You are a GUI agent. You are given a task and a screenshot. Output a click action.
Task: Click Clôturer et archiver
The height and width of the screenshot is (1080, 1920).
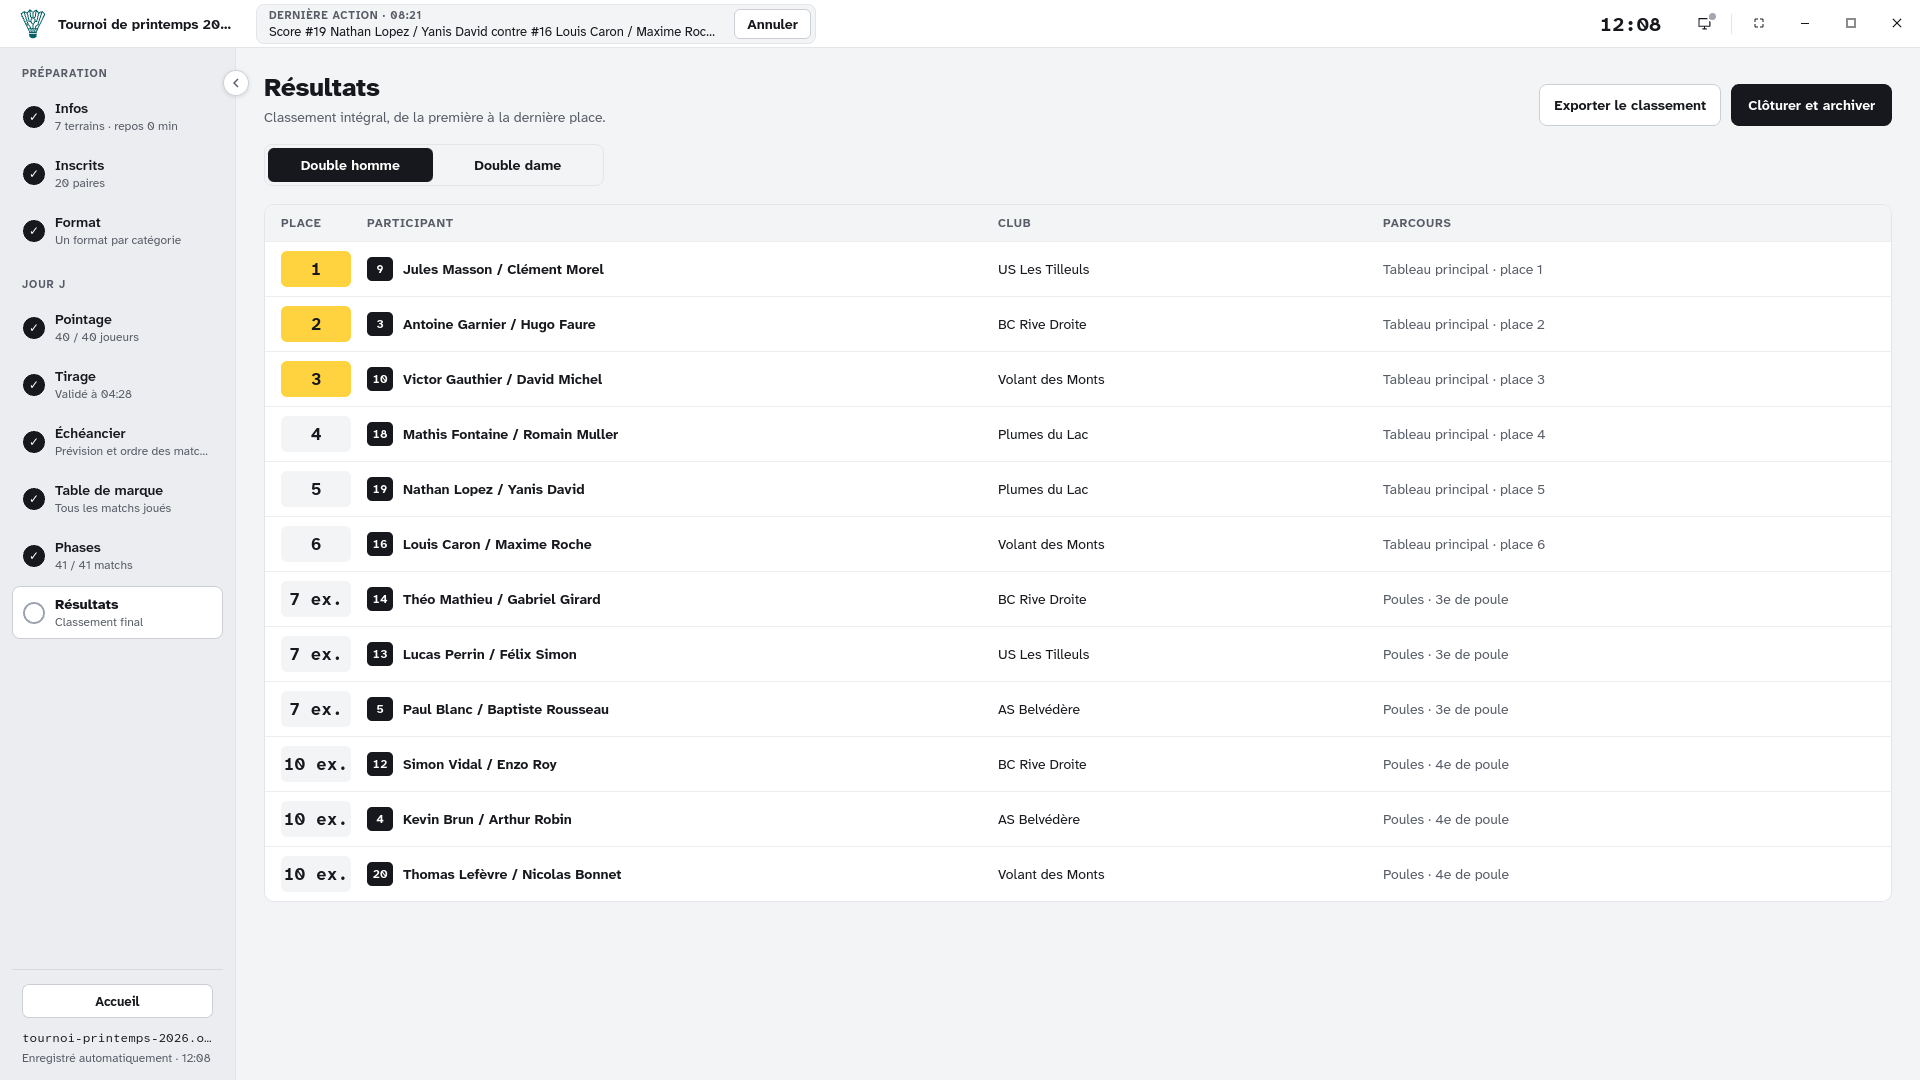[x=1811, y=105]
